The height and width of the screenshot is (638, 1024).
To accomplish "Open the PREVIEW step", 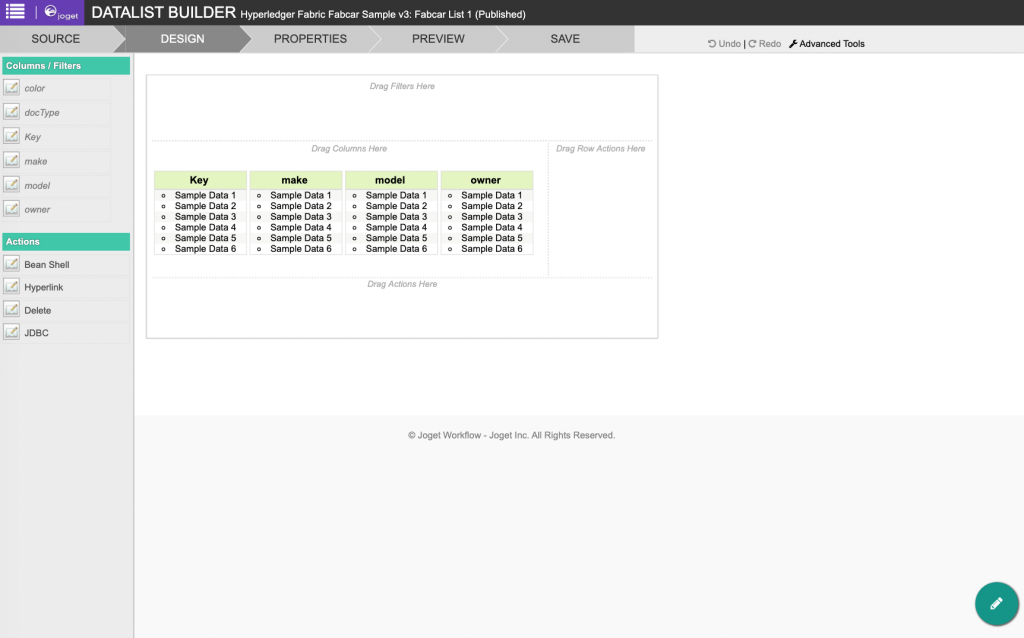I will tap(438, 39).
